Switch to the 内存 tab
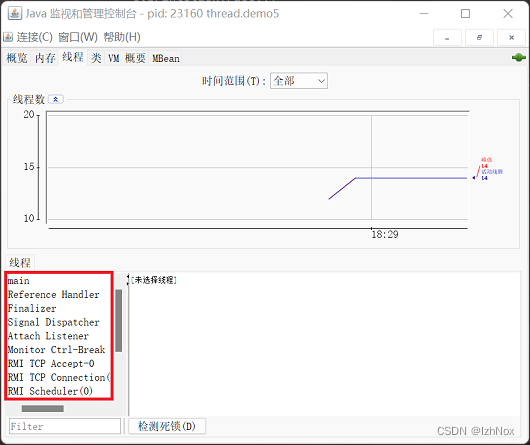 point(45,58)
